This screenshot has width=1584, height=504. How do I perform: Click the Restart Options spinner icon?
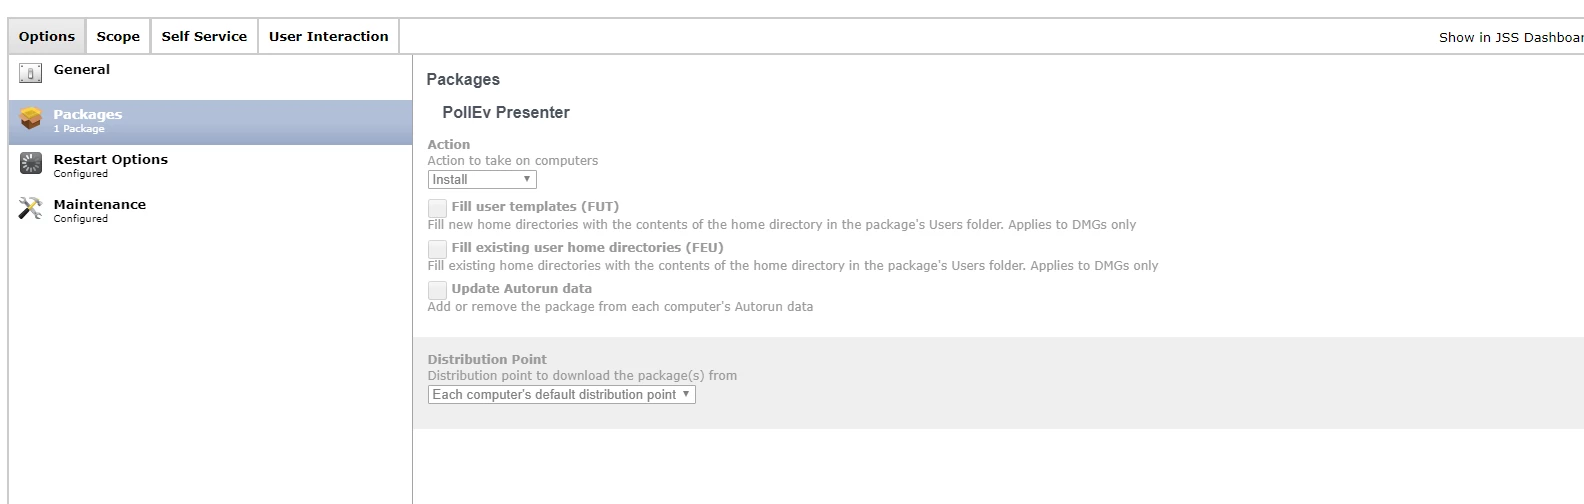coord(31,163)
